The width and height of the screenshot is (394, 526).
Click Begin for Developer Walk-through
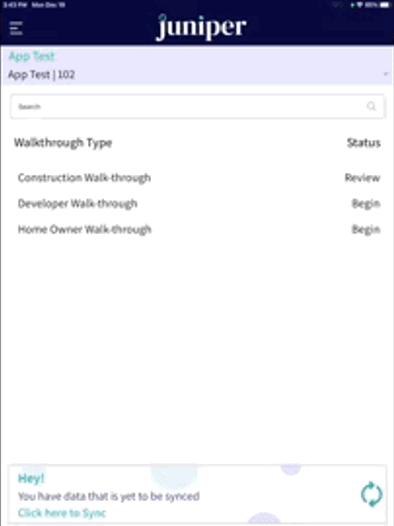point(366,204)
